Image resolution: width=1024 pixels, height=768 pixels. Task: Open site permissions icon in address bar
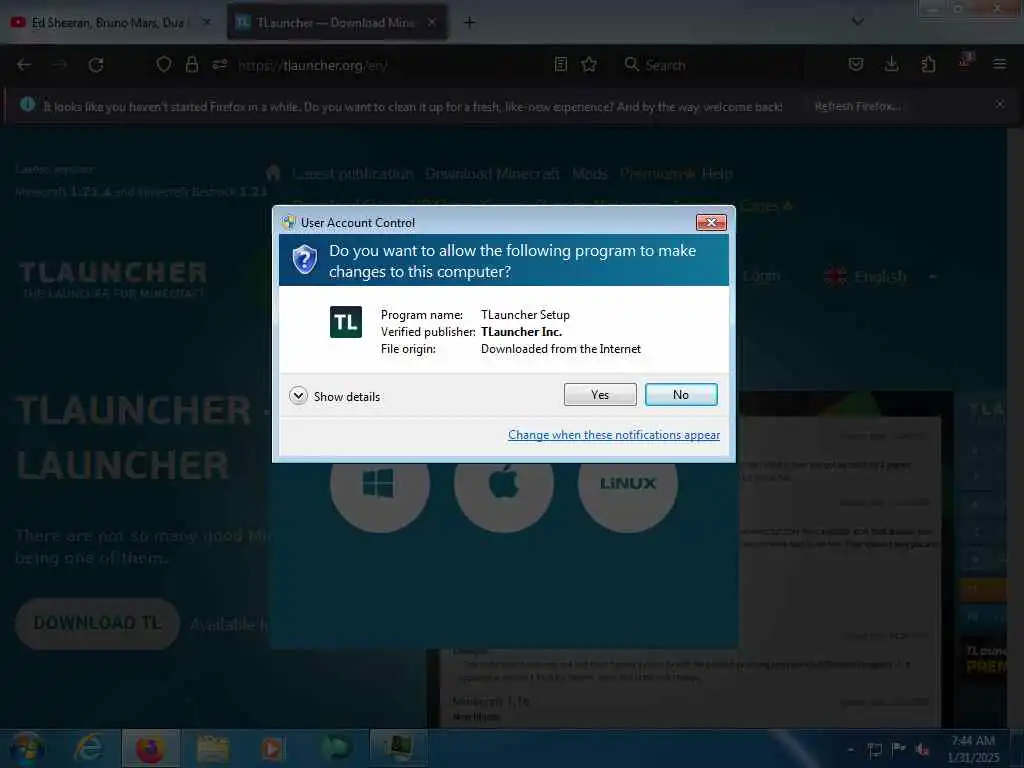(x=219, y=65)
